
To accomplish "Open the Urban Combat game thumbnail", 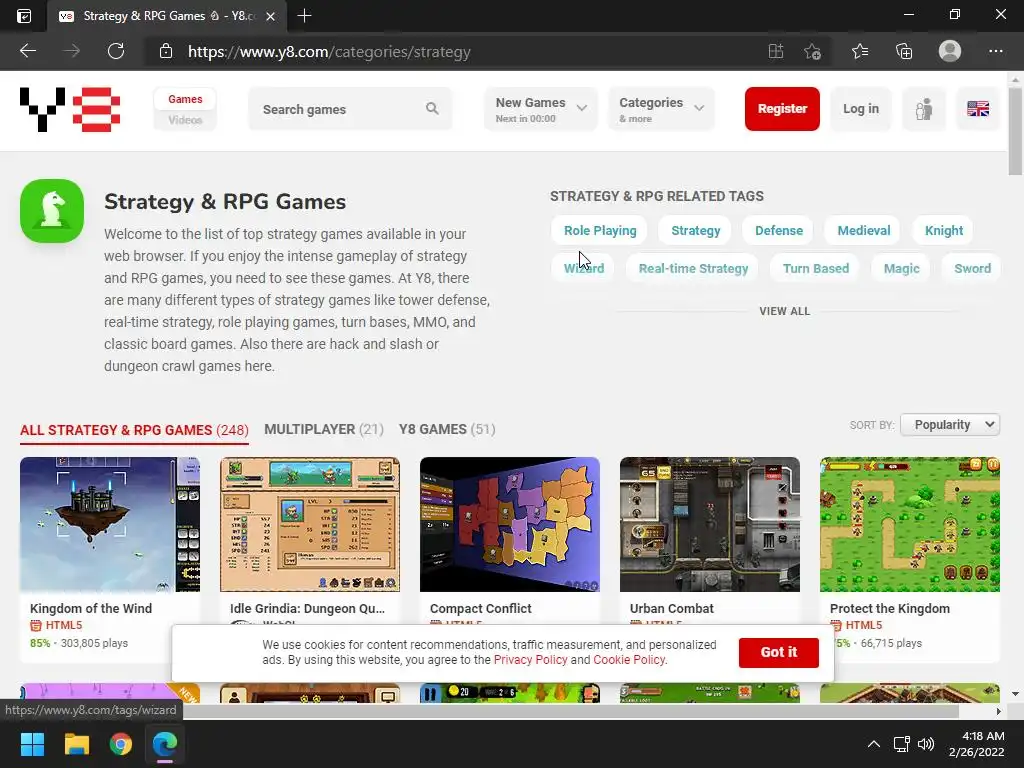I will pyautogui.click(x=709, y=524).
